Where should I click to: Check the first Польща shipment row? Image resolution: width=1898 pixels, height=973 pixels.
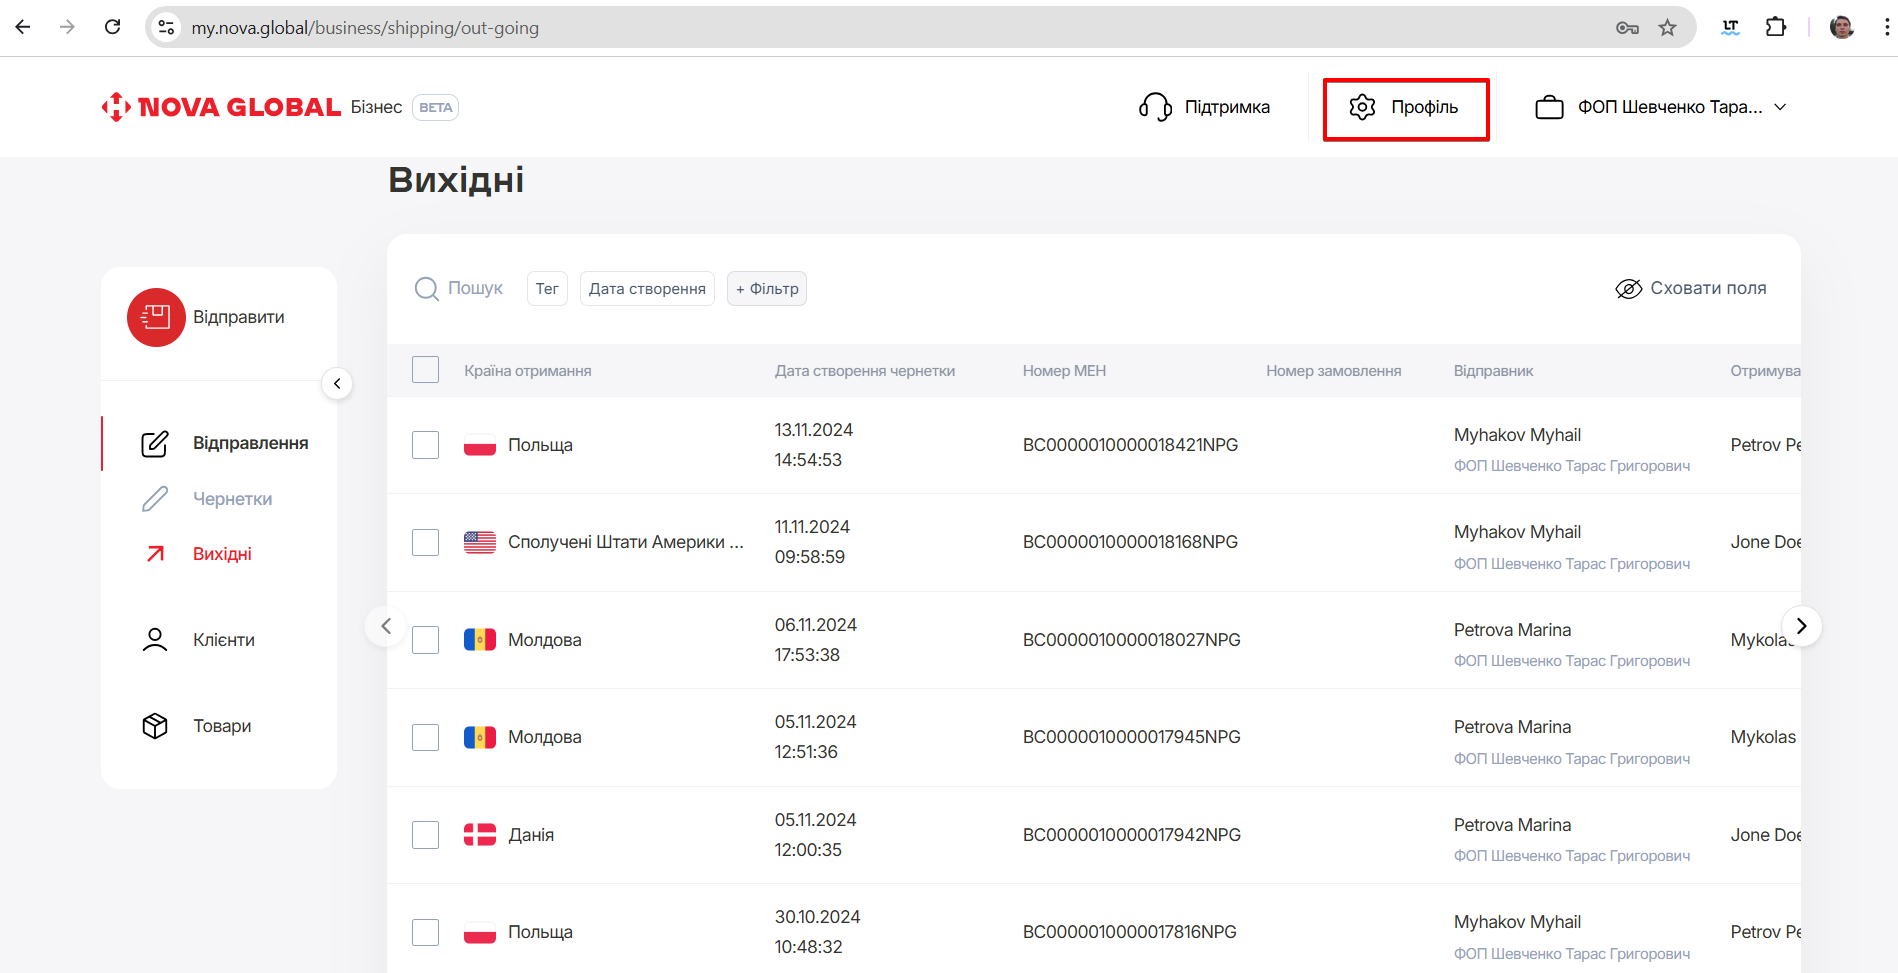click(426, 445)
